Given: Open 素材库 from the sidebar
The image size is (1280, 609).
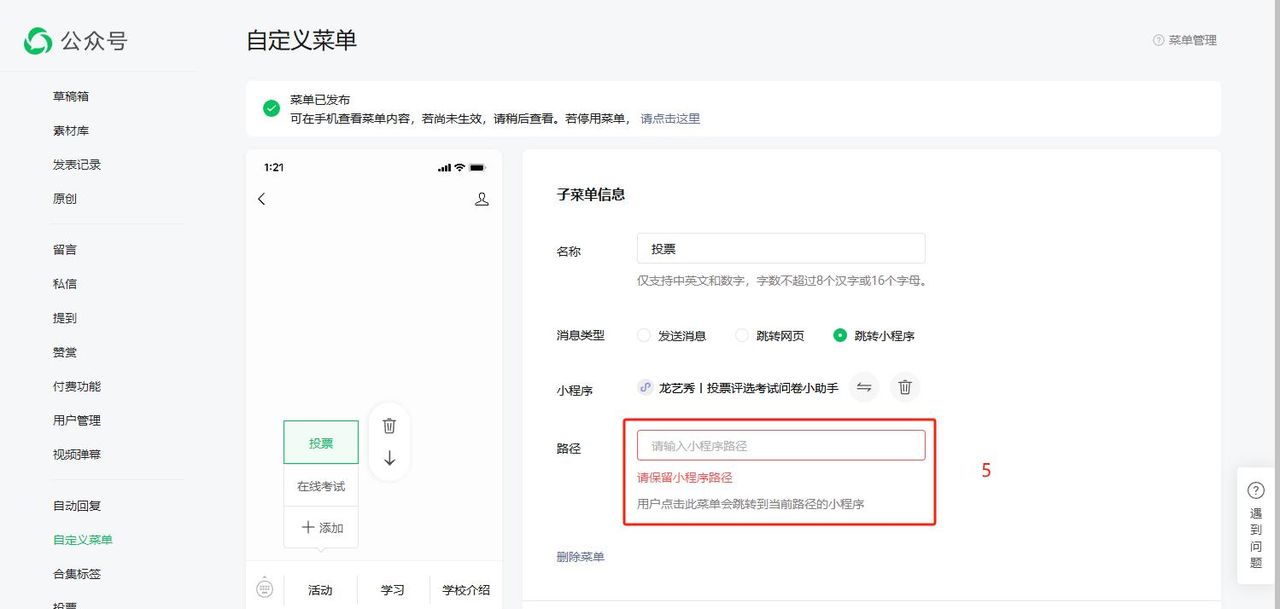Looking at the screenshot, I should [x=66, y=130].
